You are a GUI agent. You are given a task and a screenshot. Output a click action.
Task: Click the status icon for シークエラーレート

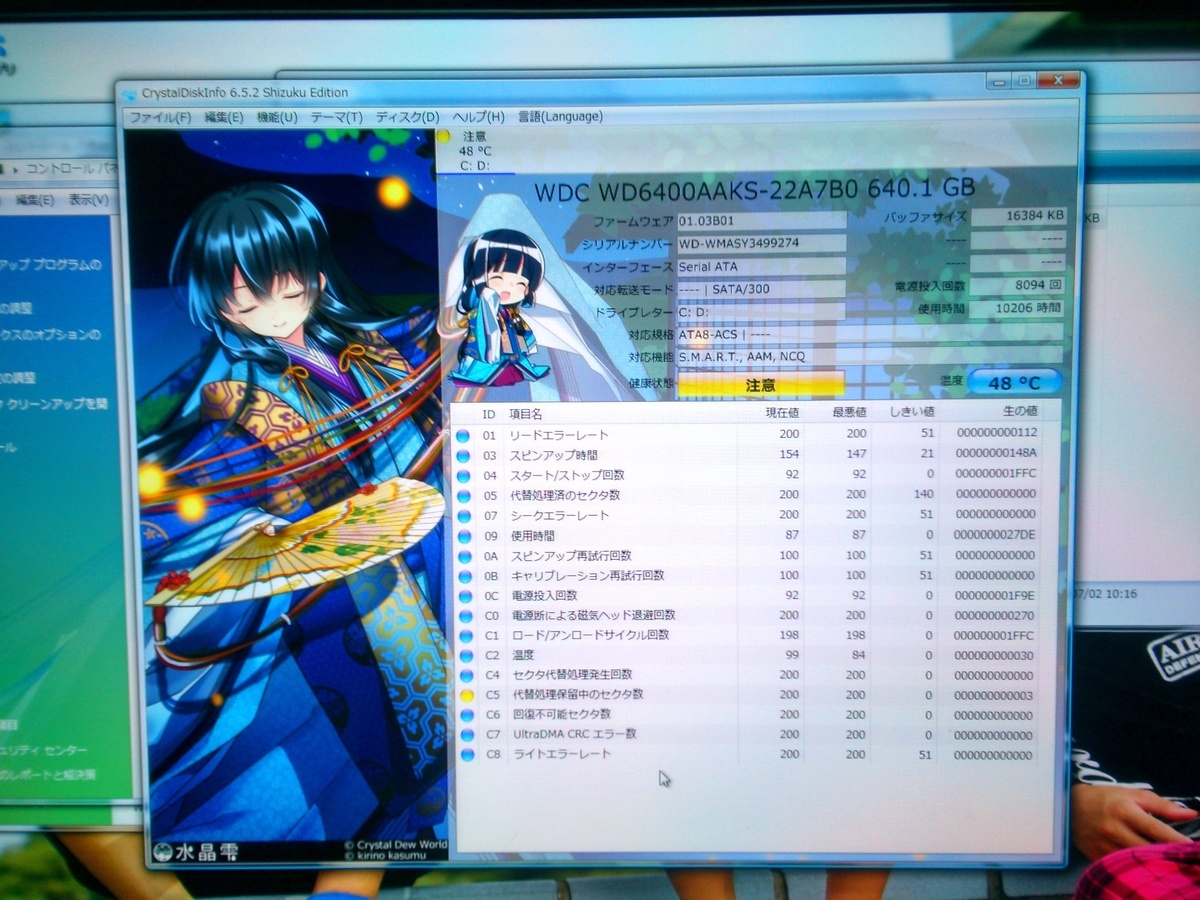(463, 515)
